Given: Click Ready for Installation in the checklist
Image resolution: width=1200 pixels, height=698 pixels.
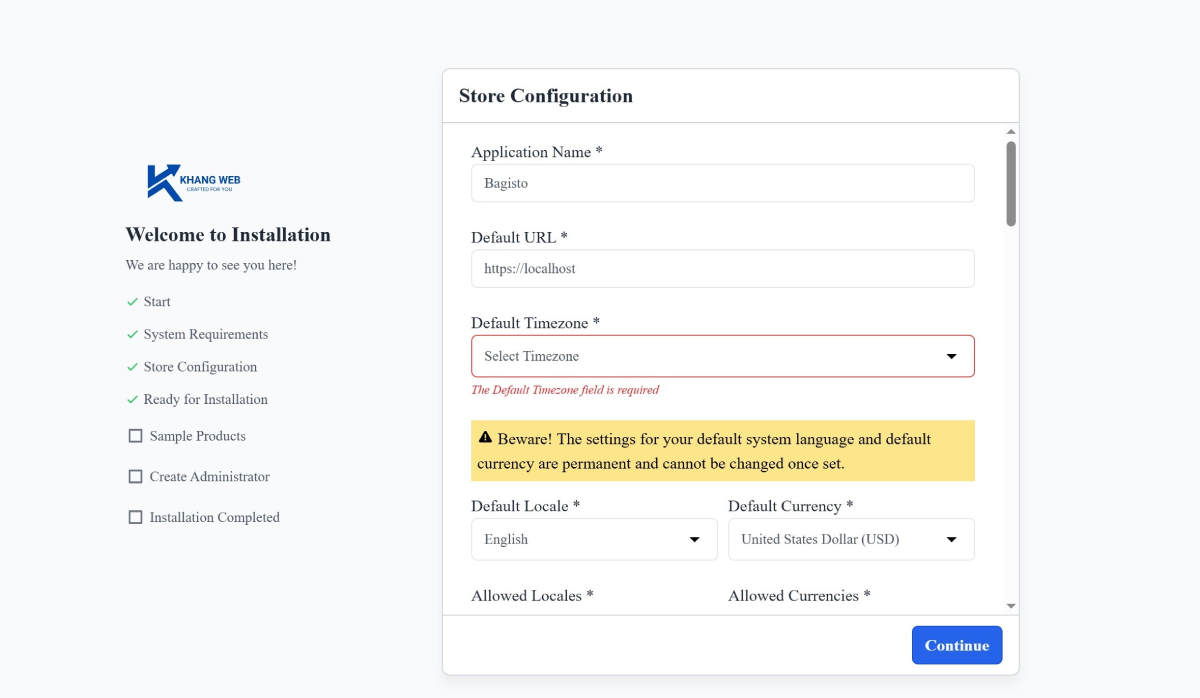Looking at the screenshot, I should [x=205, y=399].
